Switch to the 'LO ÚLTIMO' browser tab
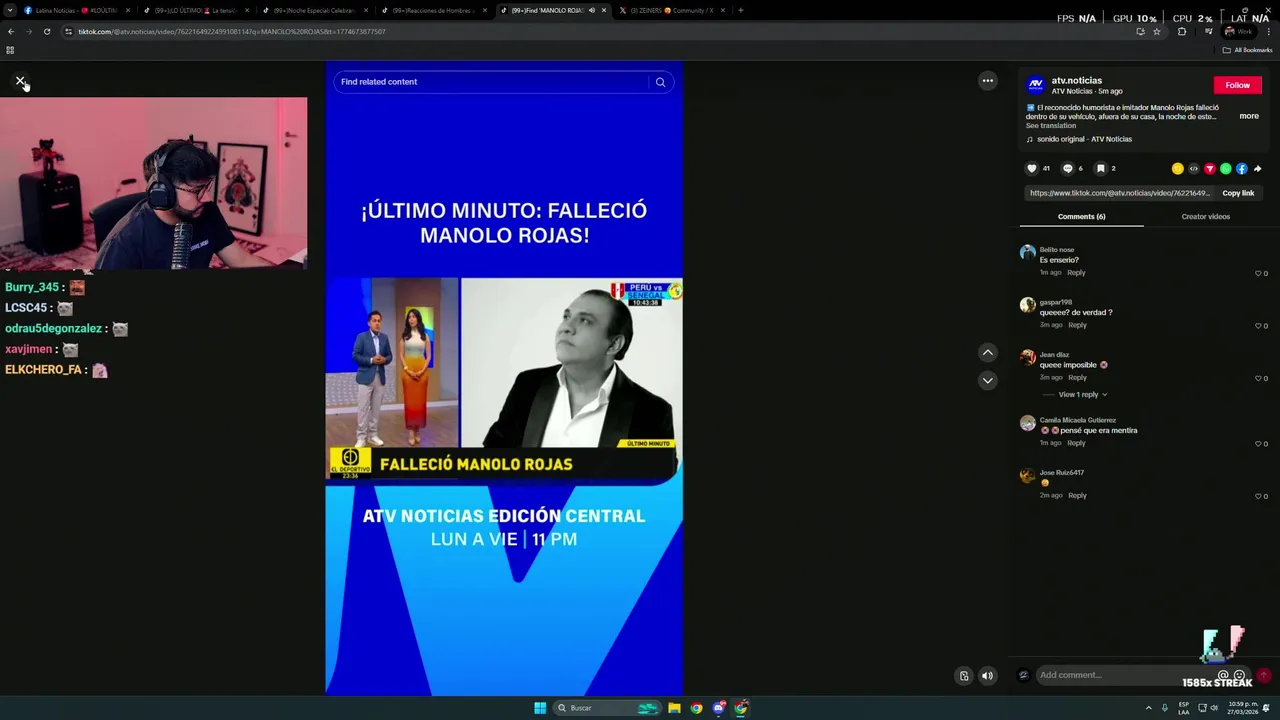The height and width of the screenshot is (720, 1280). (195, 10)
